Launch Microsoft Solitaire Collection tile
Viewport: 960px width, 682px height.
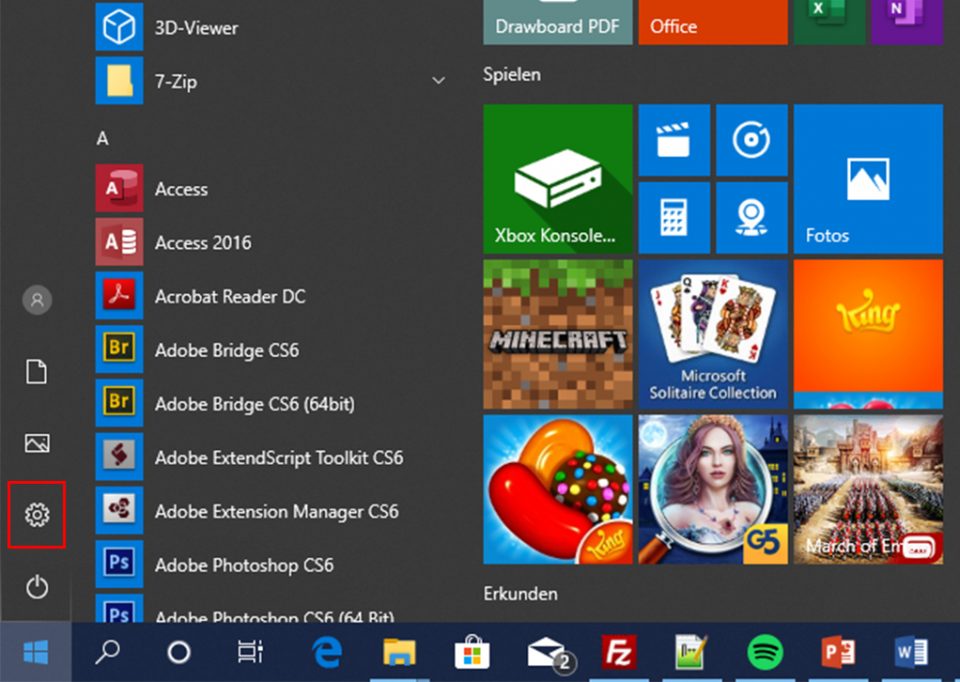pyautogui.click(x=713, y=334)
